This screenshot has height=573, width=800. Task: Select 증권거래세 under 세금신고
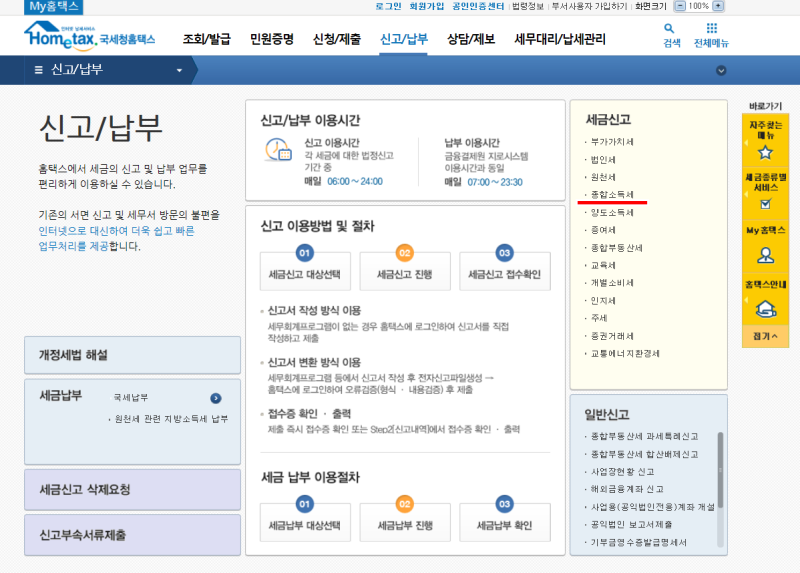[612, 336]
